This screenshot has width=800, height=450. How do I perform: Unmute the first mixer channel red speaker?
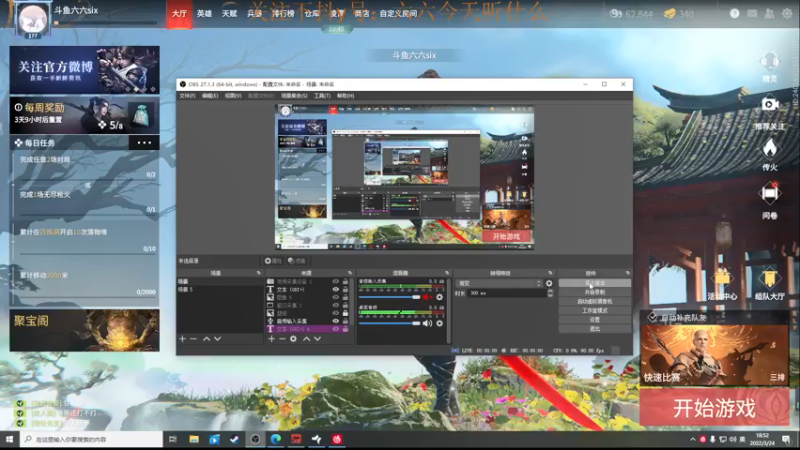point(427,297)
